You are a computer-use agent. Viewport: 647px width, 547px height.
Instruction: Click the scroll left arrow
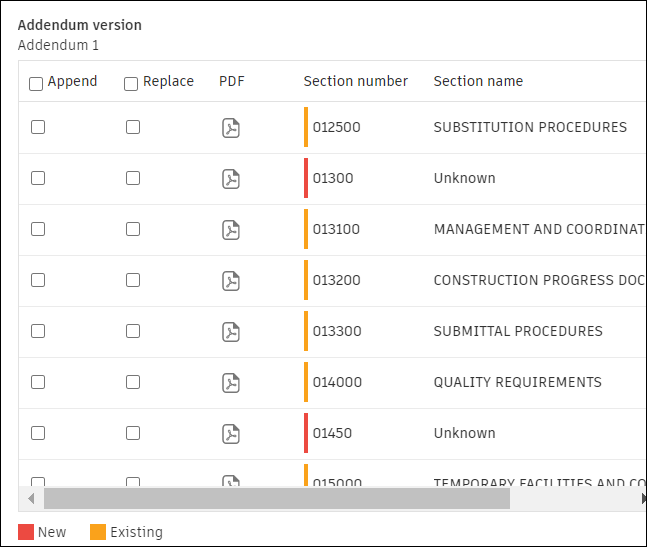31,498
